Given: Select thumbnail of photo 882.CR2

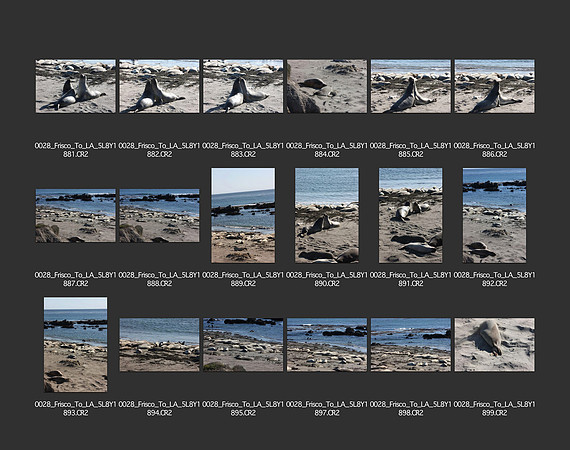Looking at the screenshot, I should tap(159, 86).
